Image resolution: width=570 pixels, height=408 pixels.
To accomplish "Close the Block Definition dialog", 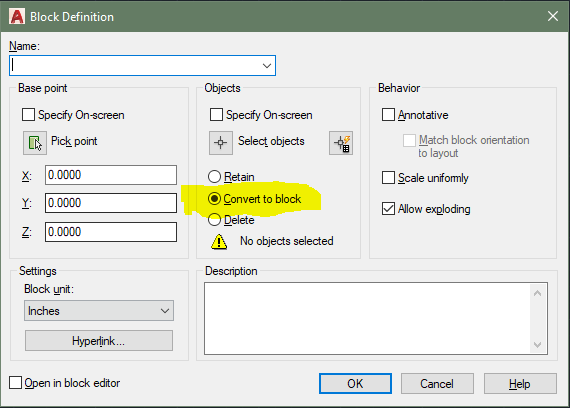I will click(553, 16).
